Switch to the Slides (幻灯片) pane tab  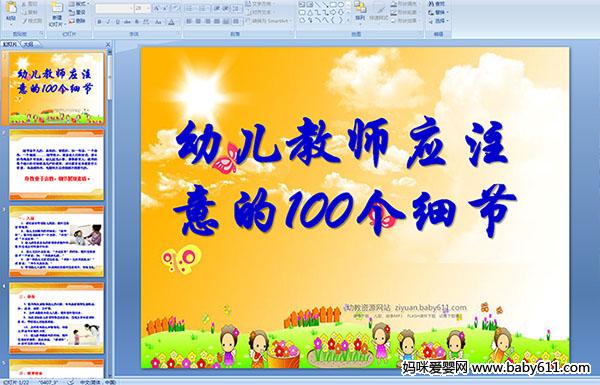(10, 44)
